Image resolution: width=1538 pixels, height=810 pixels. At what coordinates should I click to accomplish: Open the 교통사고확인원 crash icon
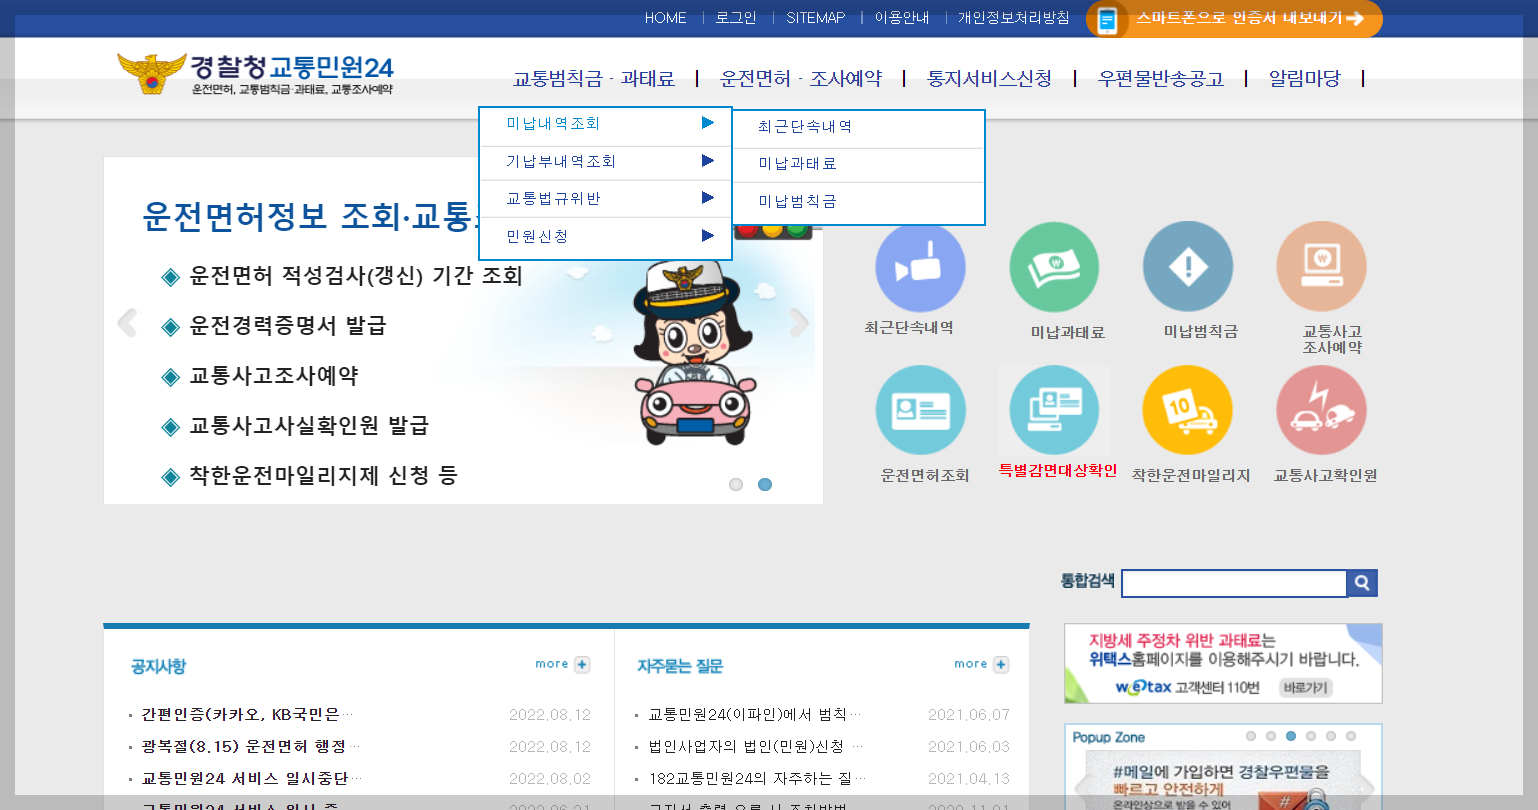click(x=1321, y=410)
